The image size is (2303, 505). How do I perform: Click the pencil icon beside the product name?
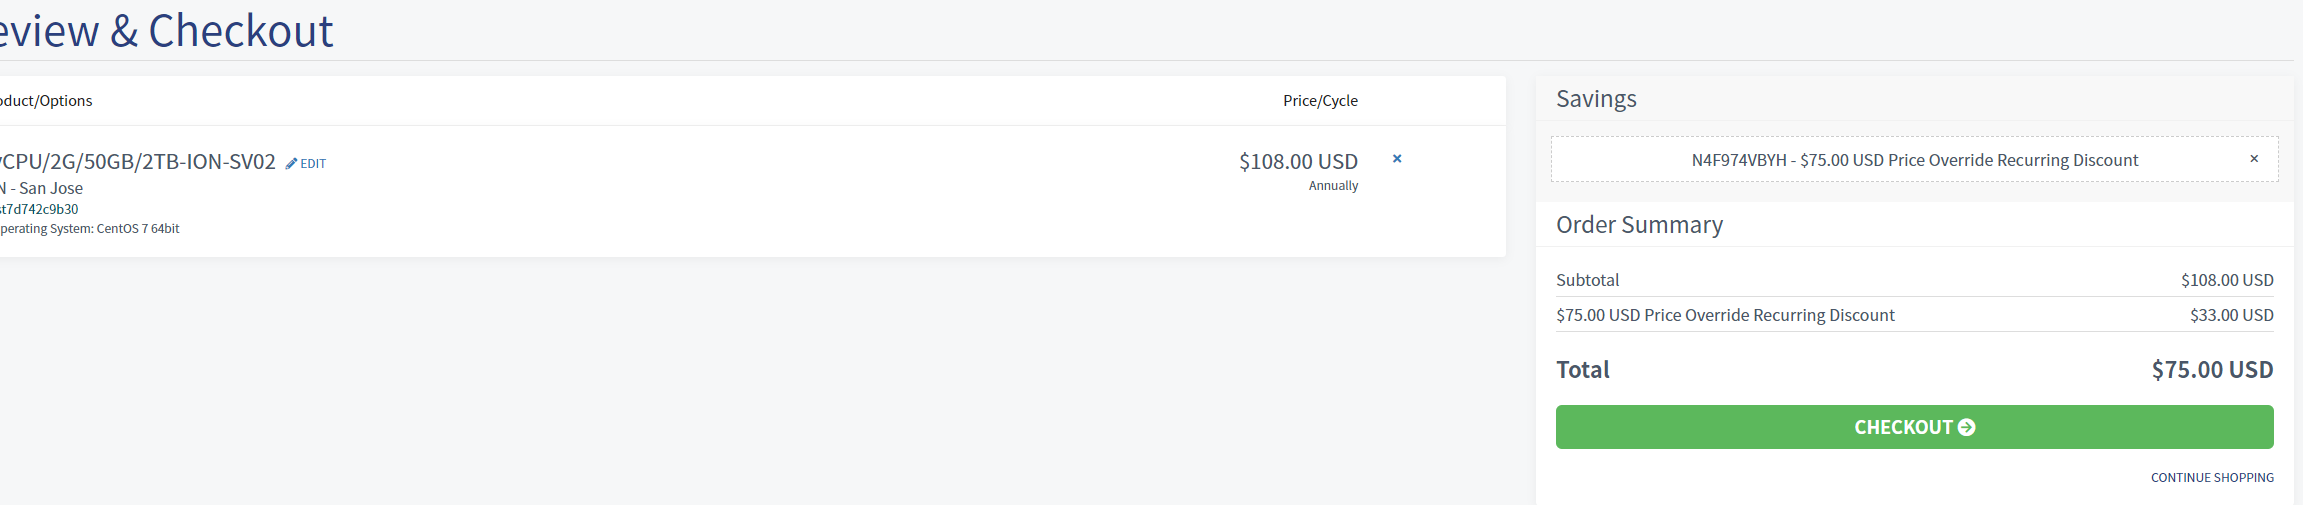[x=291, y=163]
